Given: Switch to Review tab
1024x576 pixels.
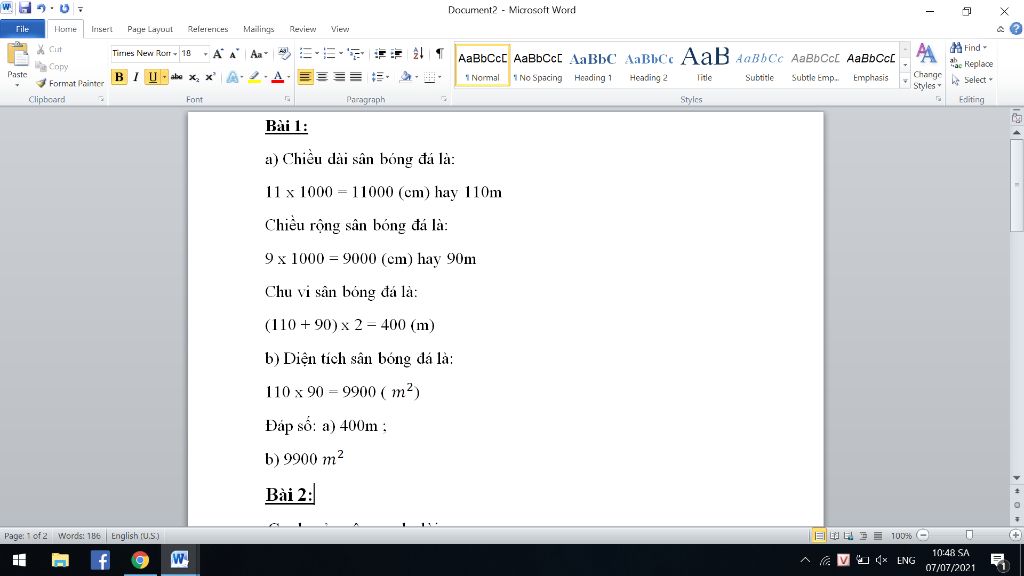Looking at the screenshot, I should coord(302,29).
